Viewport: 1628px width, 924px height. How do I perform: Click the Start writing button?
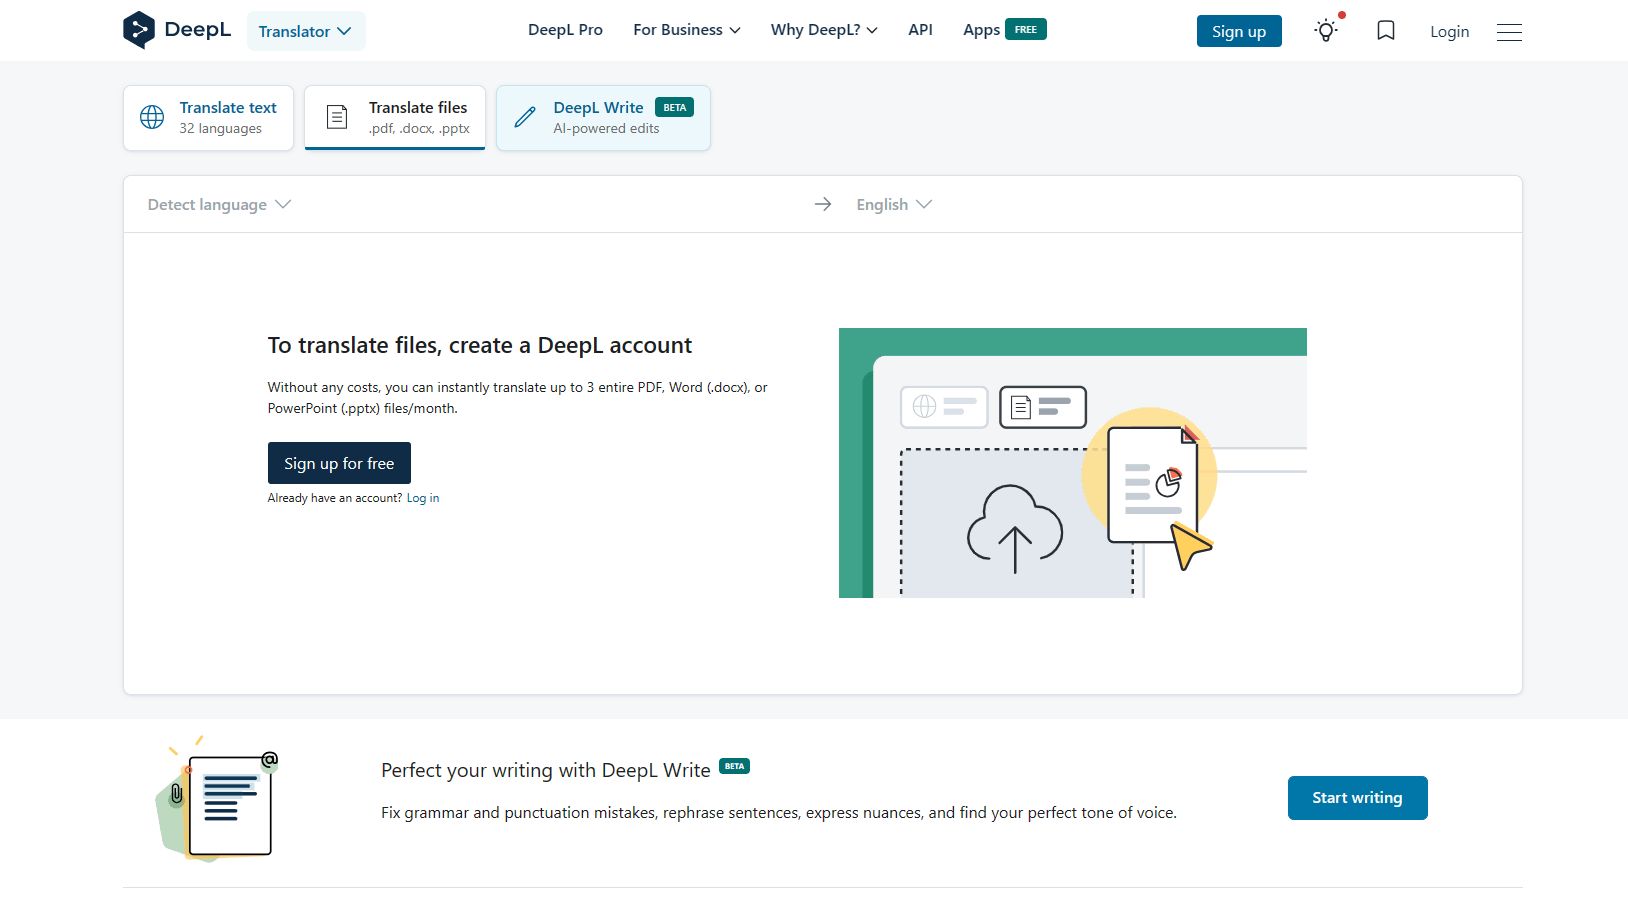click(x=1357, y=798)
